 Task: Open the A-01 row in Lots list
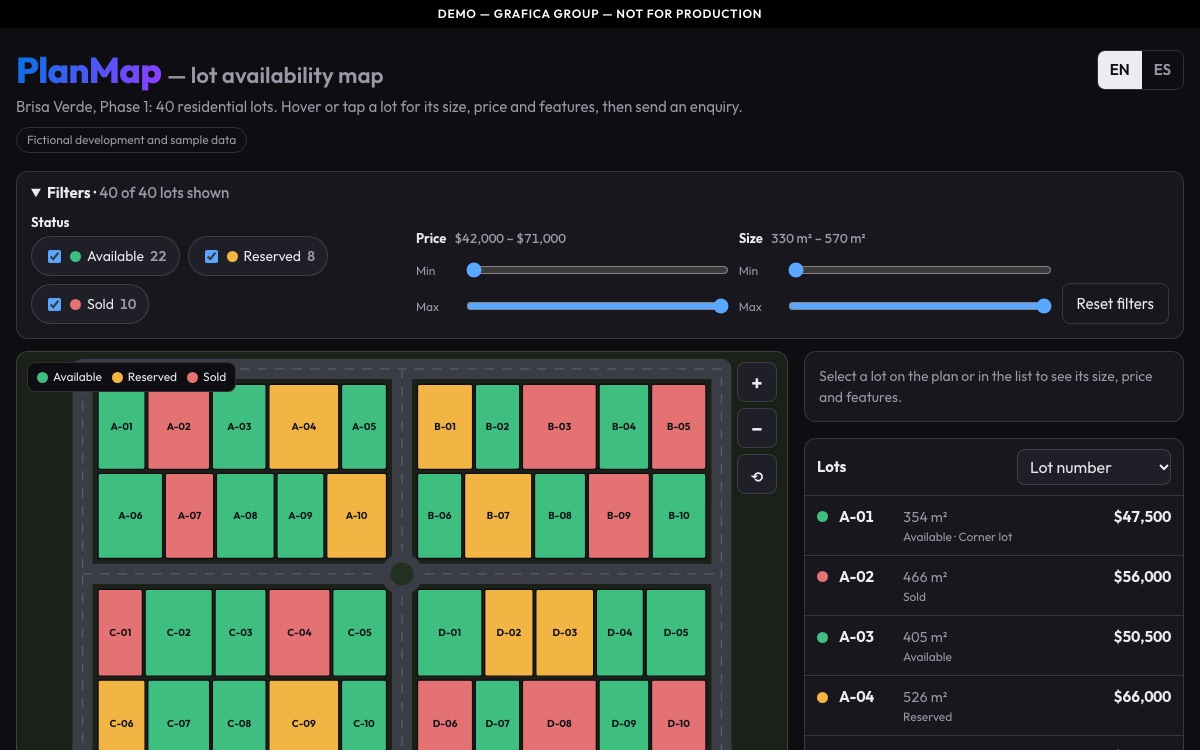click(x=994, y=526)
